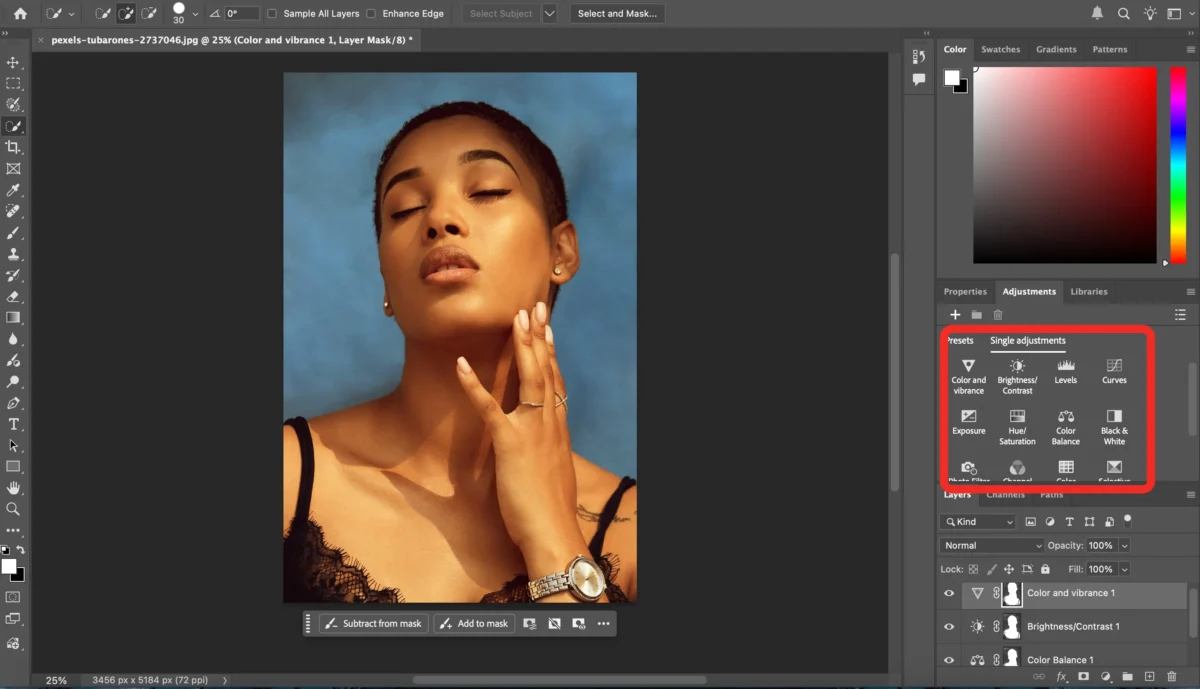Viewport: 1200px width, 689px height.
Task: Click Subtract from mask button
Action: click(374, 623)
